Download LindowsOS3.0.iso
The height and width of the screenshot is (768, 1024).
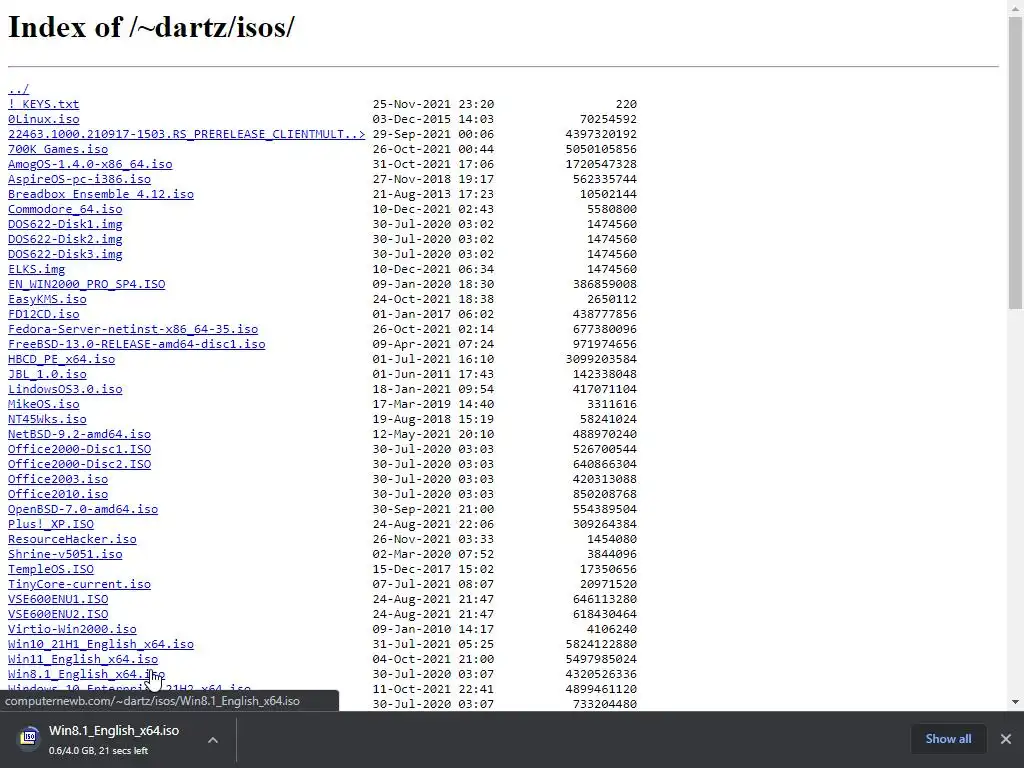(x=65, y=389)
